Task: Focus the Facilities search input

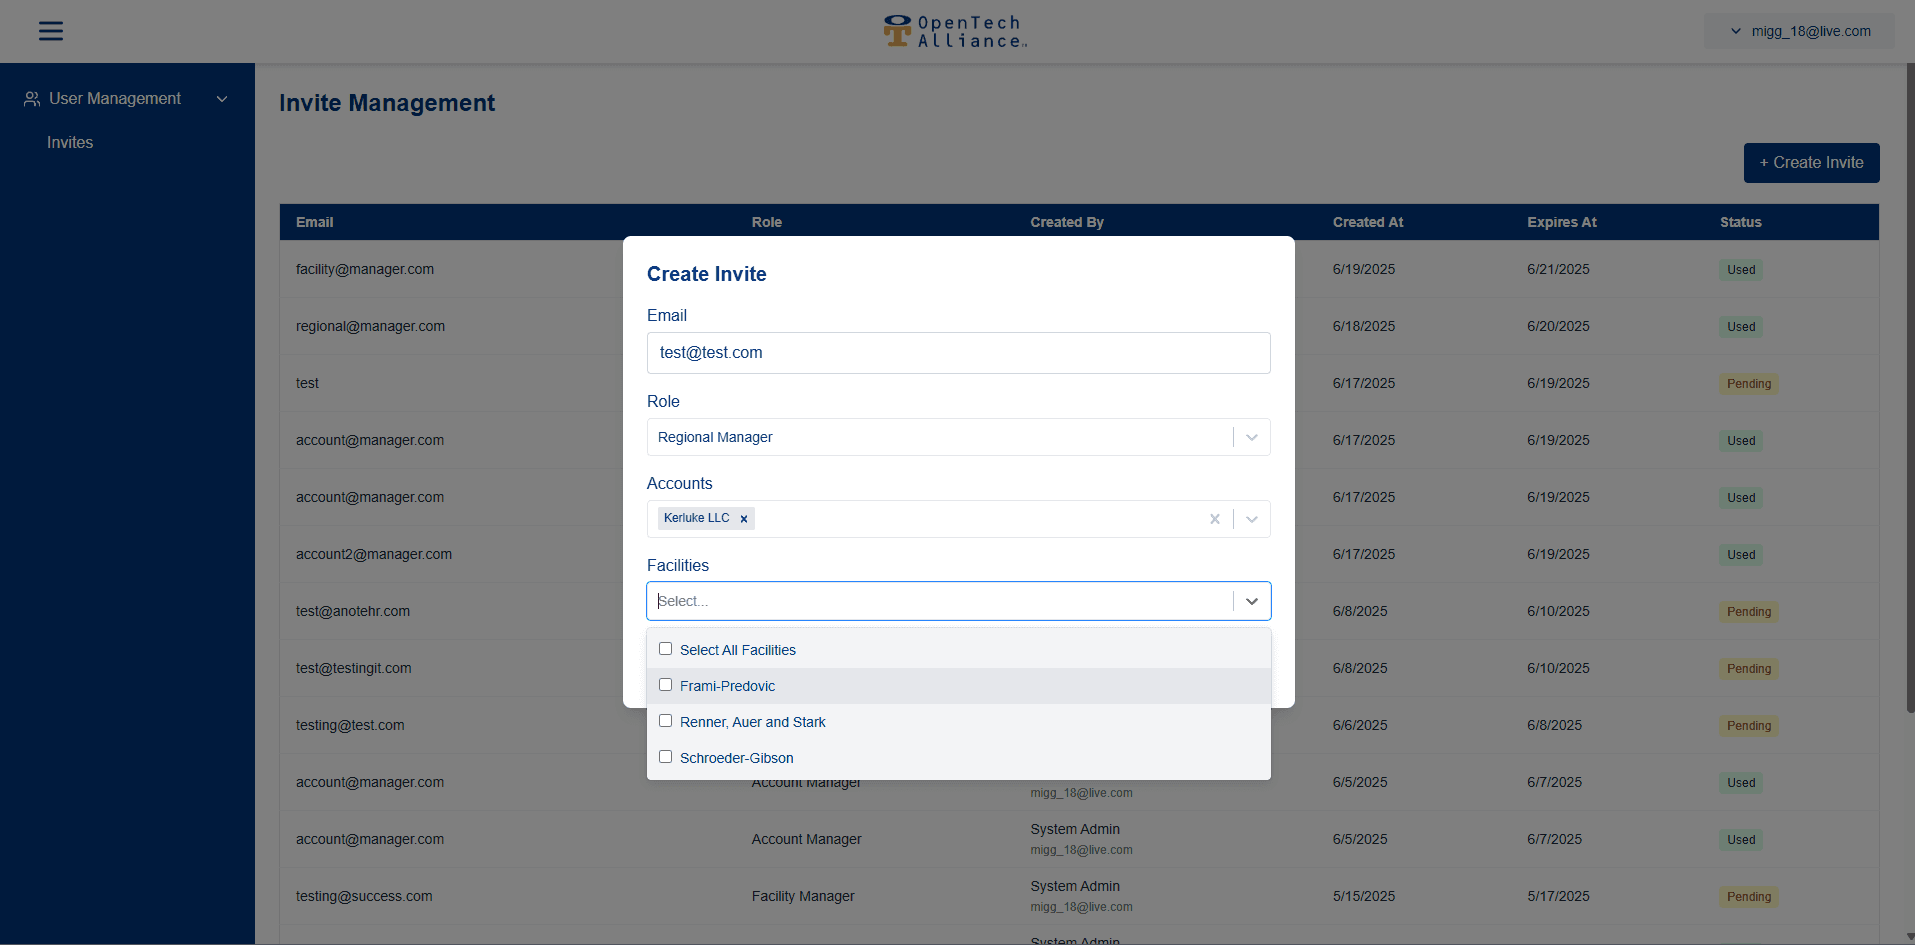Action: click(940, 601)
